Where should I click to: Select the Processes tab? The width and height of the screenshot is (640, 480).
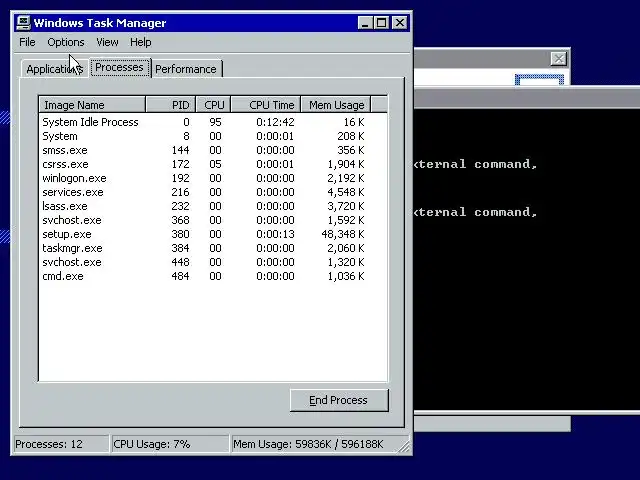click(x=120, y=67)
